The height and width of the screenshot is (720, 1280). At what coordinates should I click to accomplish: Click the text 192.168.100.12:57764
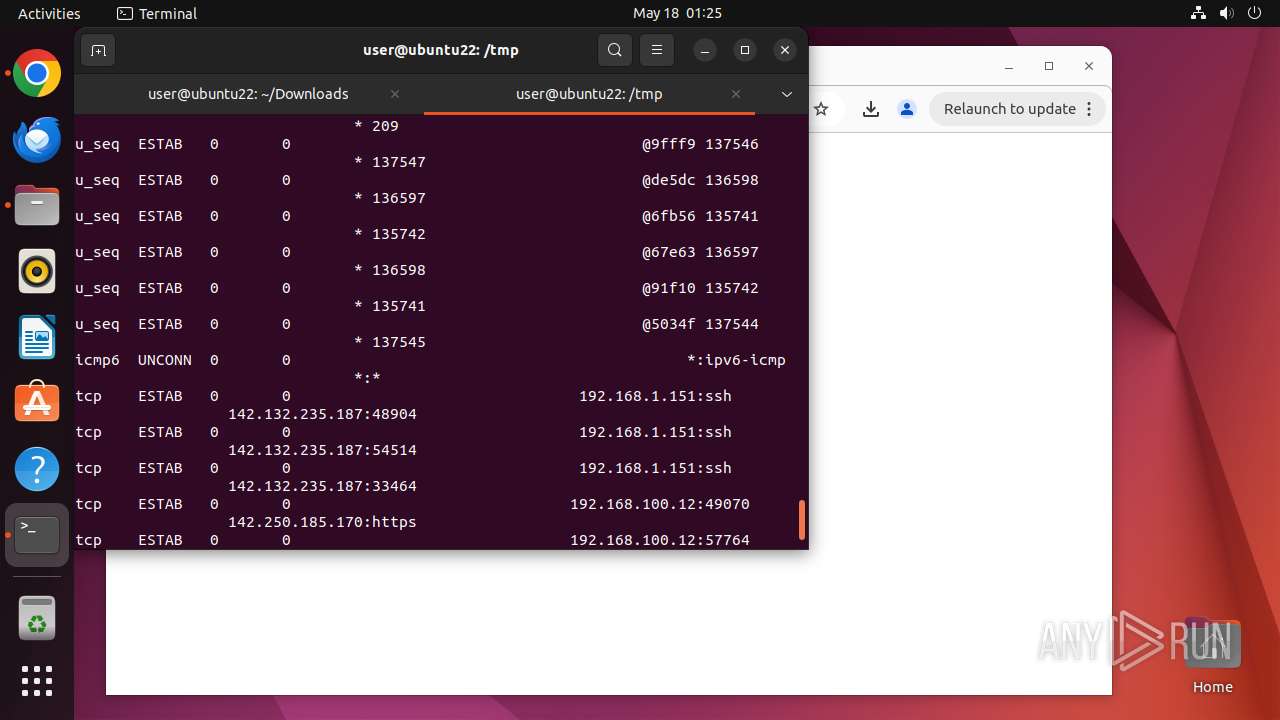(660, 540)
